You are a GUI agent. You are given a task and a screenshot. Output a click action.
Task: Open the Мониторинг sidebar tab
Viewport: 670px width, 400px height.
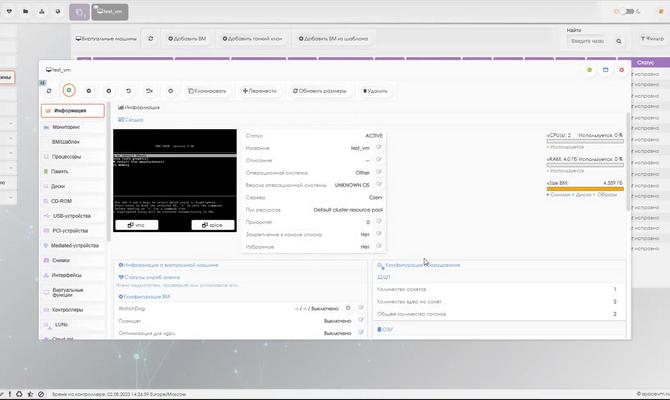pos(73,127)
